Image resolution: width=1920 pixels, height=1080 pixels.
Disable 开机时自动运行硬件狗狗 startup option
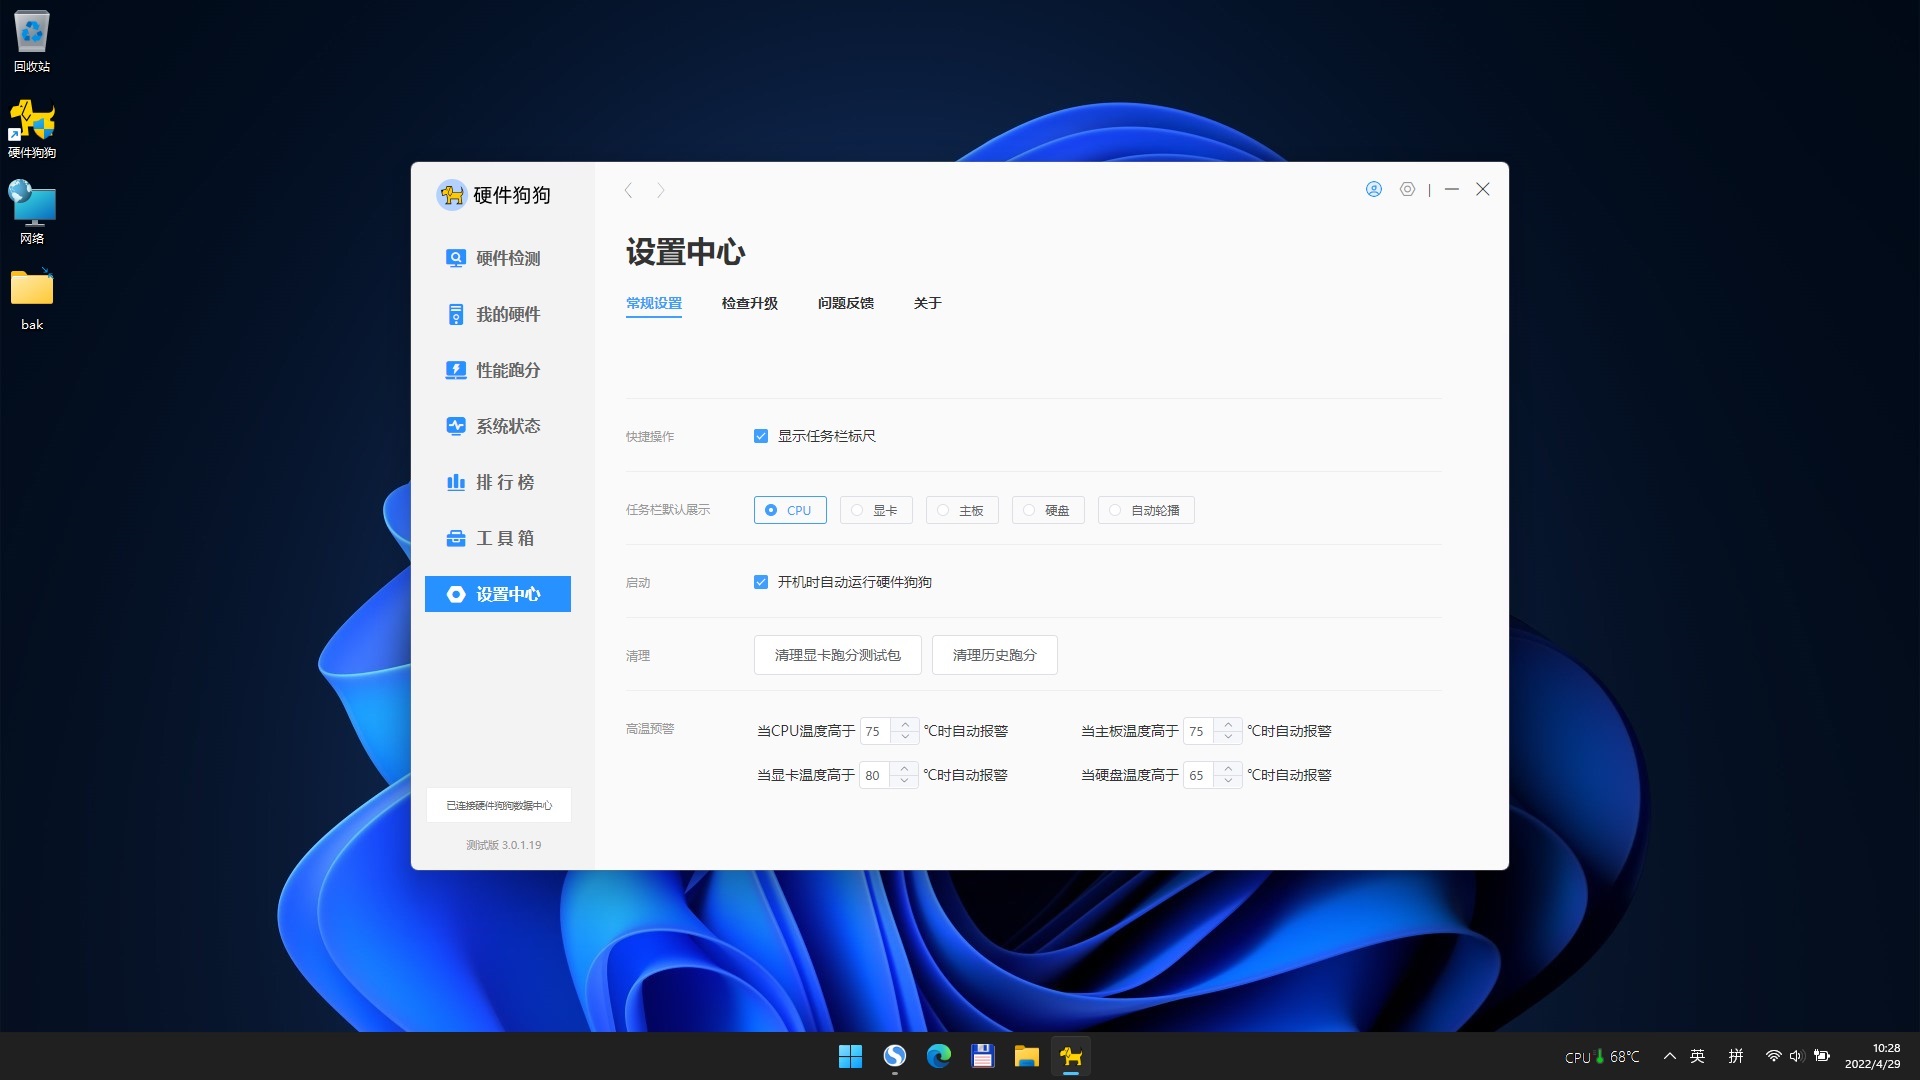[x=761, y=581]
